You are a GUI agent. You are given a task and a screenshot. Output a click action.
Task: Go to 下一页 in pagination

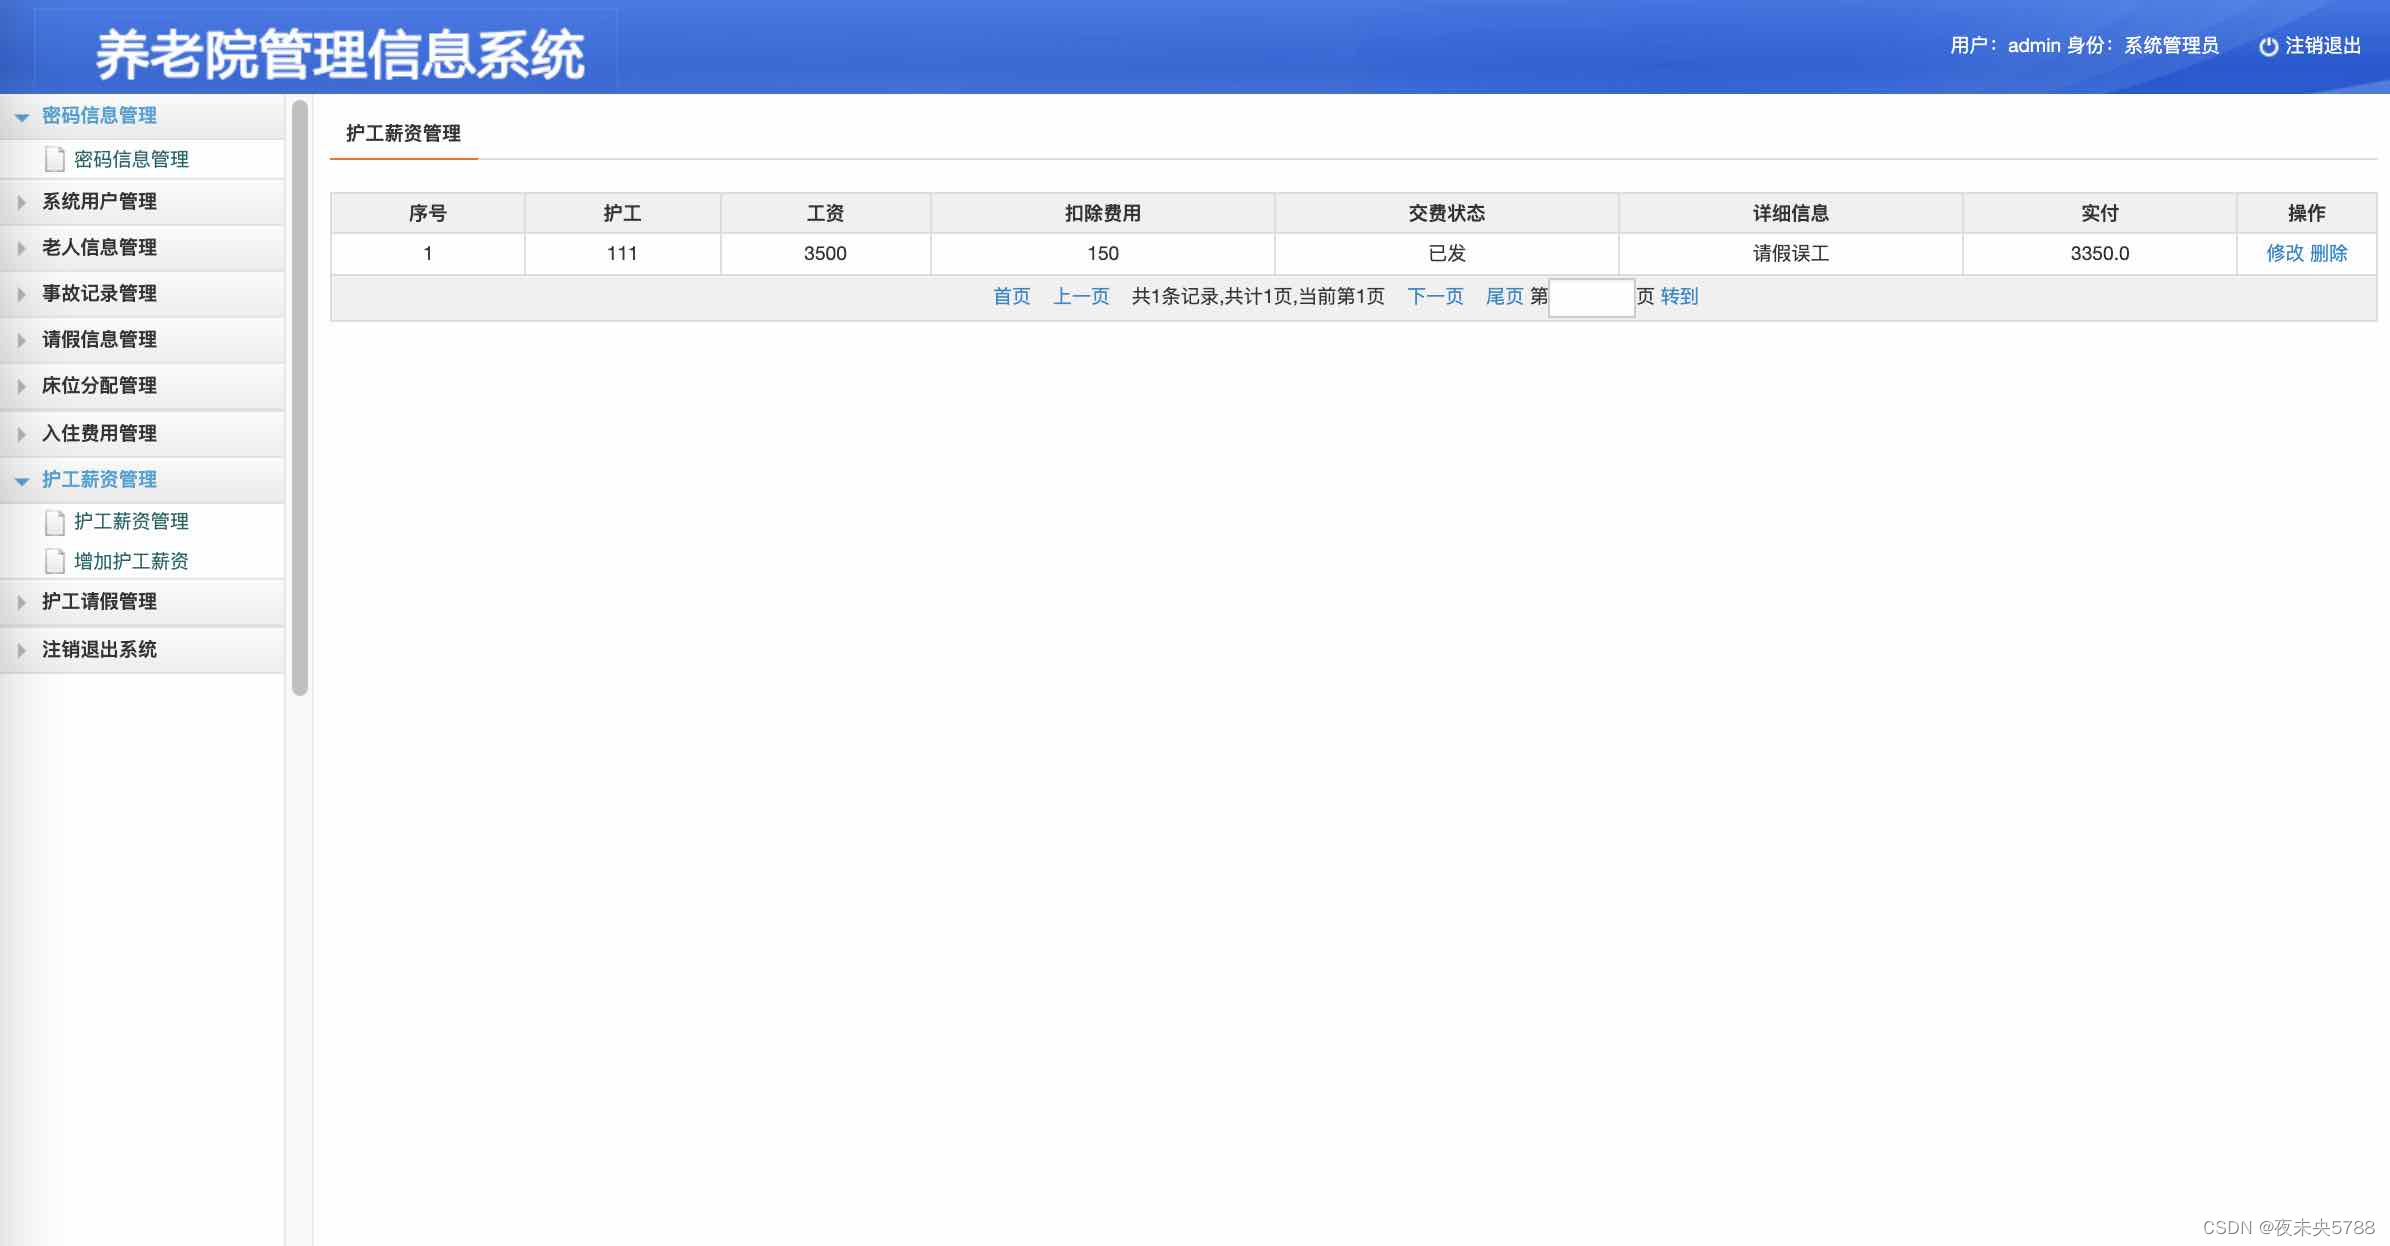click(1435, 297)
